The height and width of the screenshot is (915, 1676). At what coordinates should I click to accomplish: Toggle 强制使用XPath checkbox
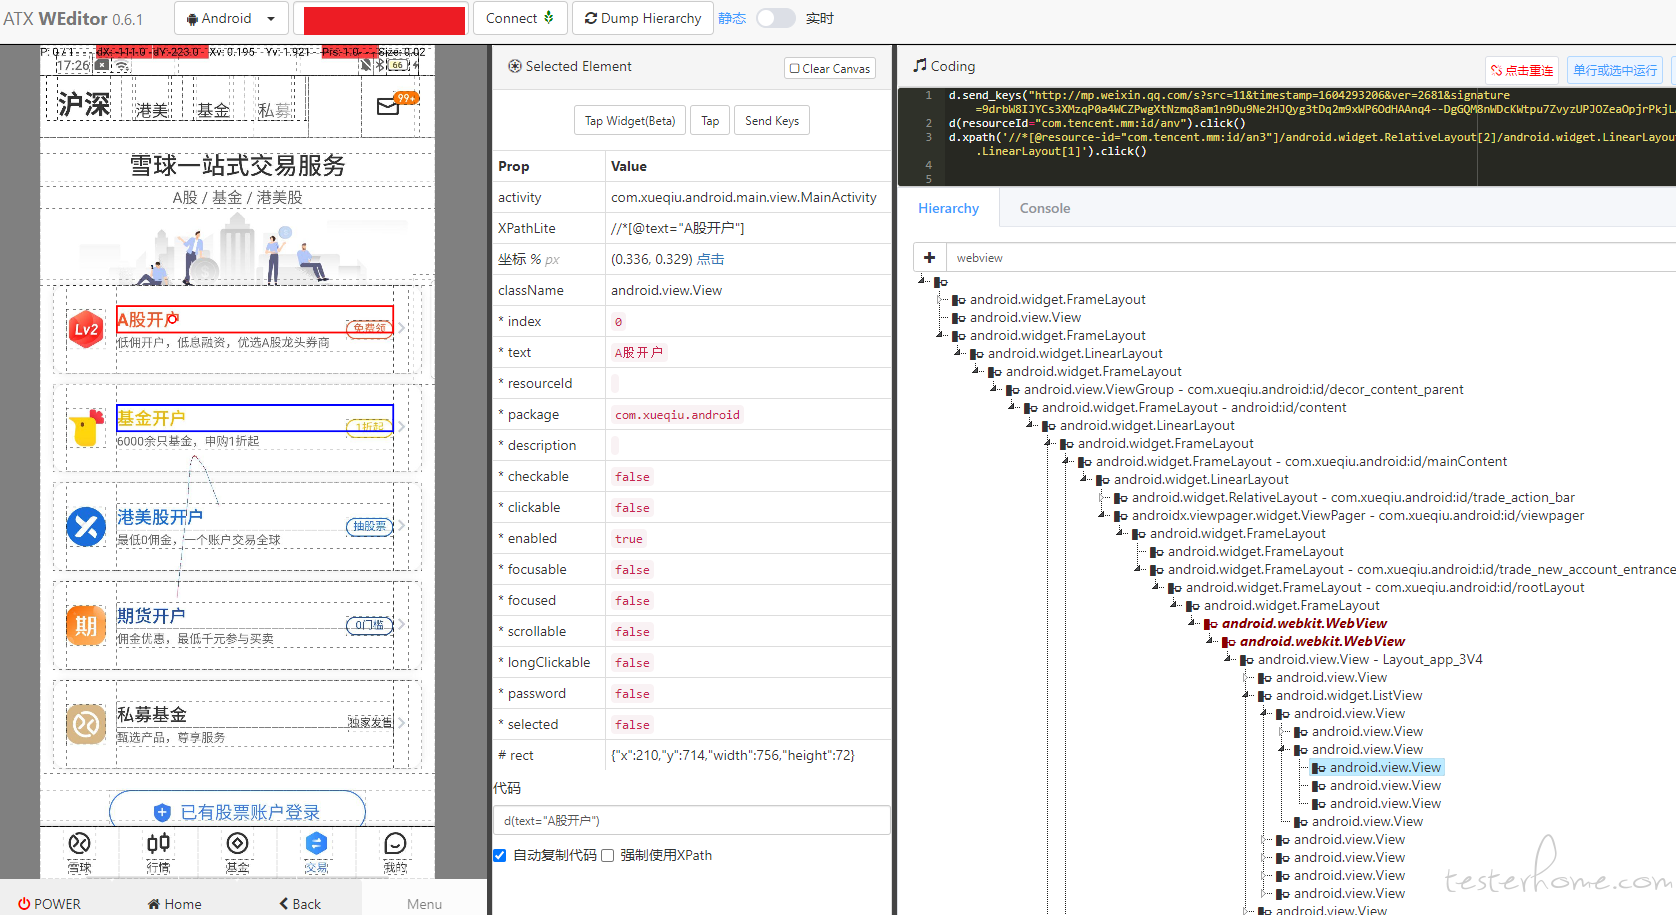607,855
